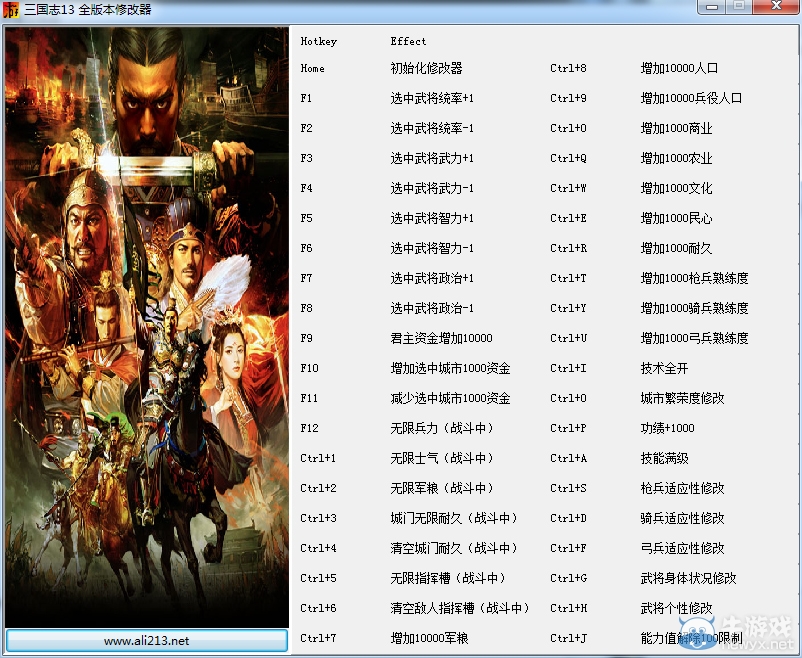Click the "F1" hotkey label
Viewport: 802px width, 658px height.
click(x=306, y=98)
